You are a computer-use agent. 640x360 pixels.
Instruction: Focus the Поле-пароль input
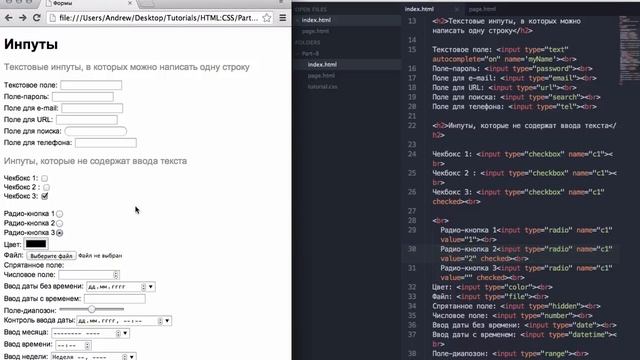pyautogui.click(x=83, y=96)
